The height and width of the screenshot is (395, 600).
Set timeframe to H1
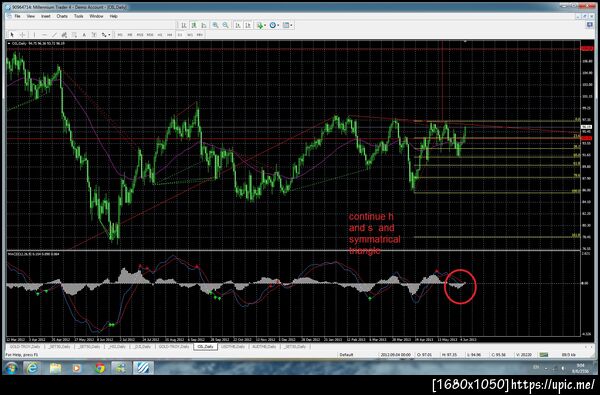pos(160,35)
